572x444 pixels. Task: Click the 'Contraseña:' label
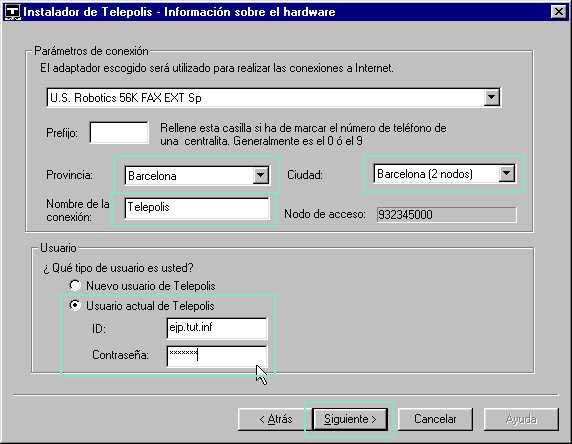click(120, 355)
